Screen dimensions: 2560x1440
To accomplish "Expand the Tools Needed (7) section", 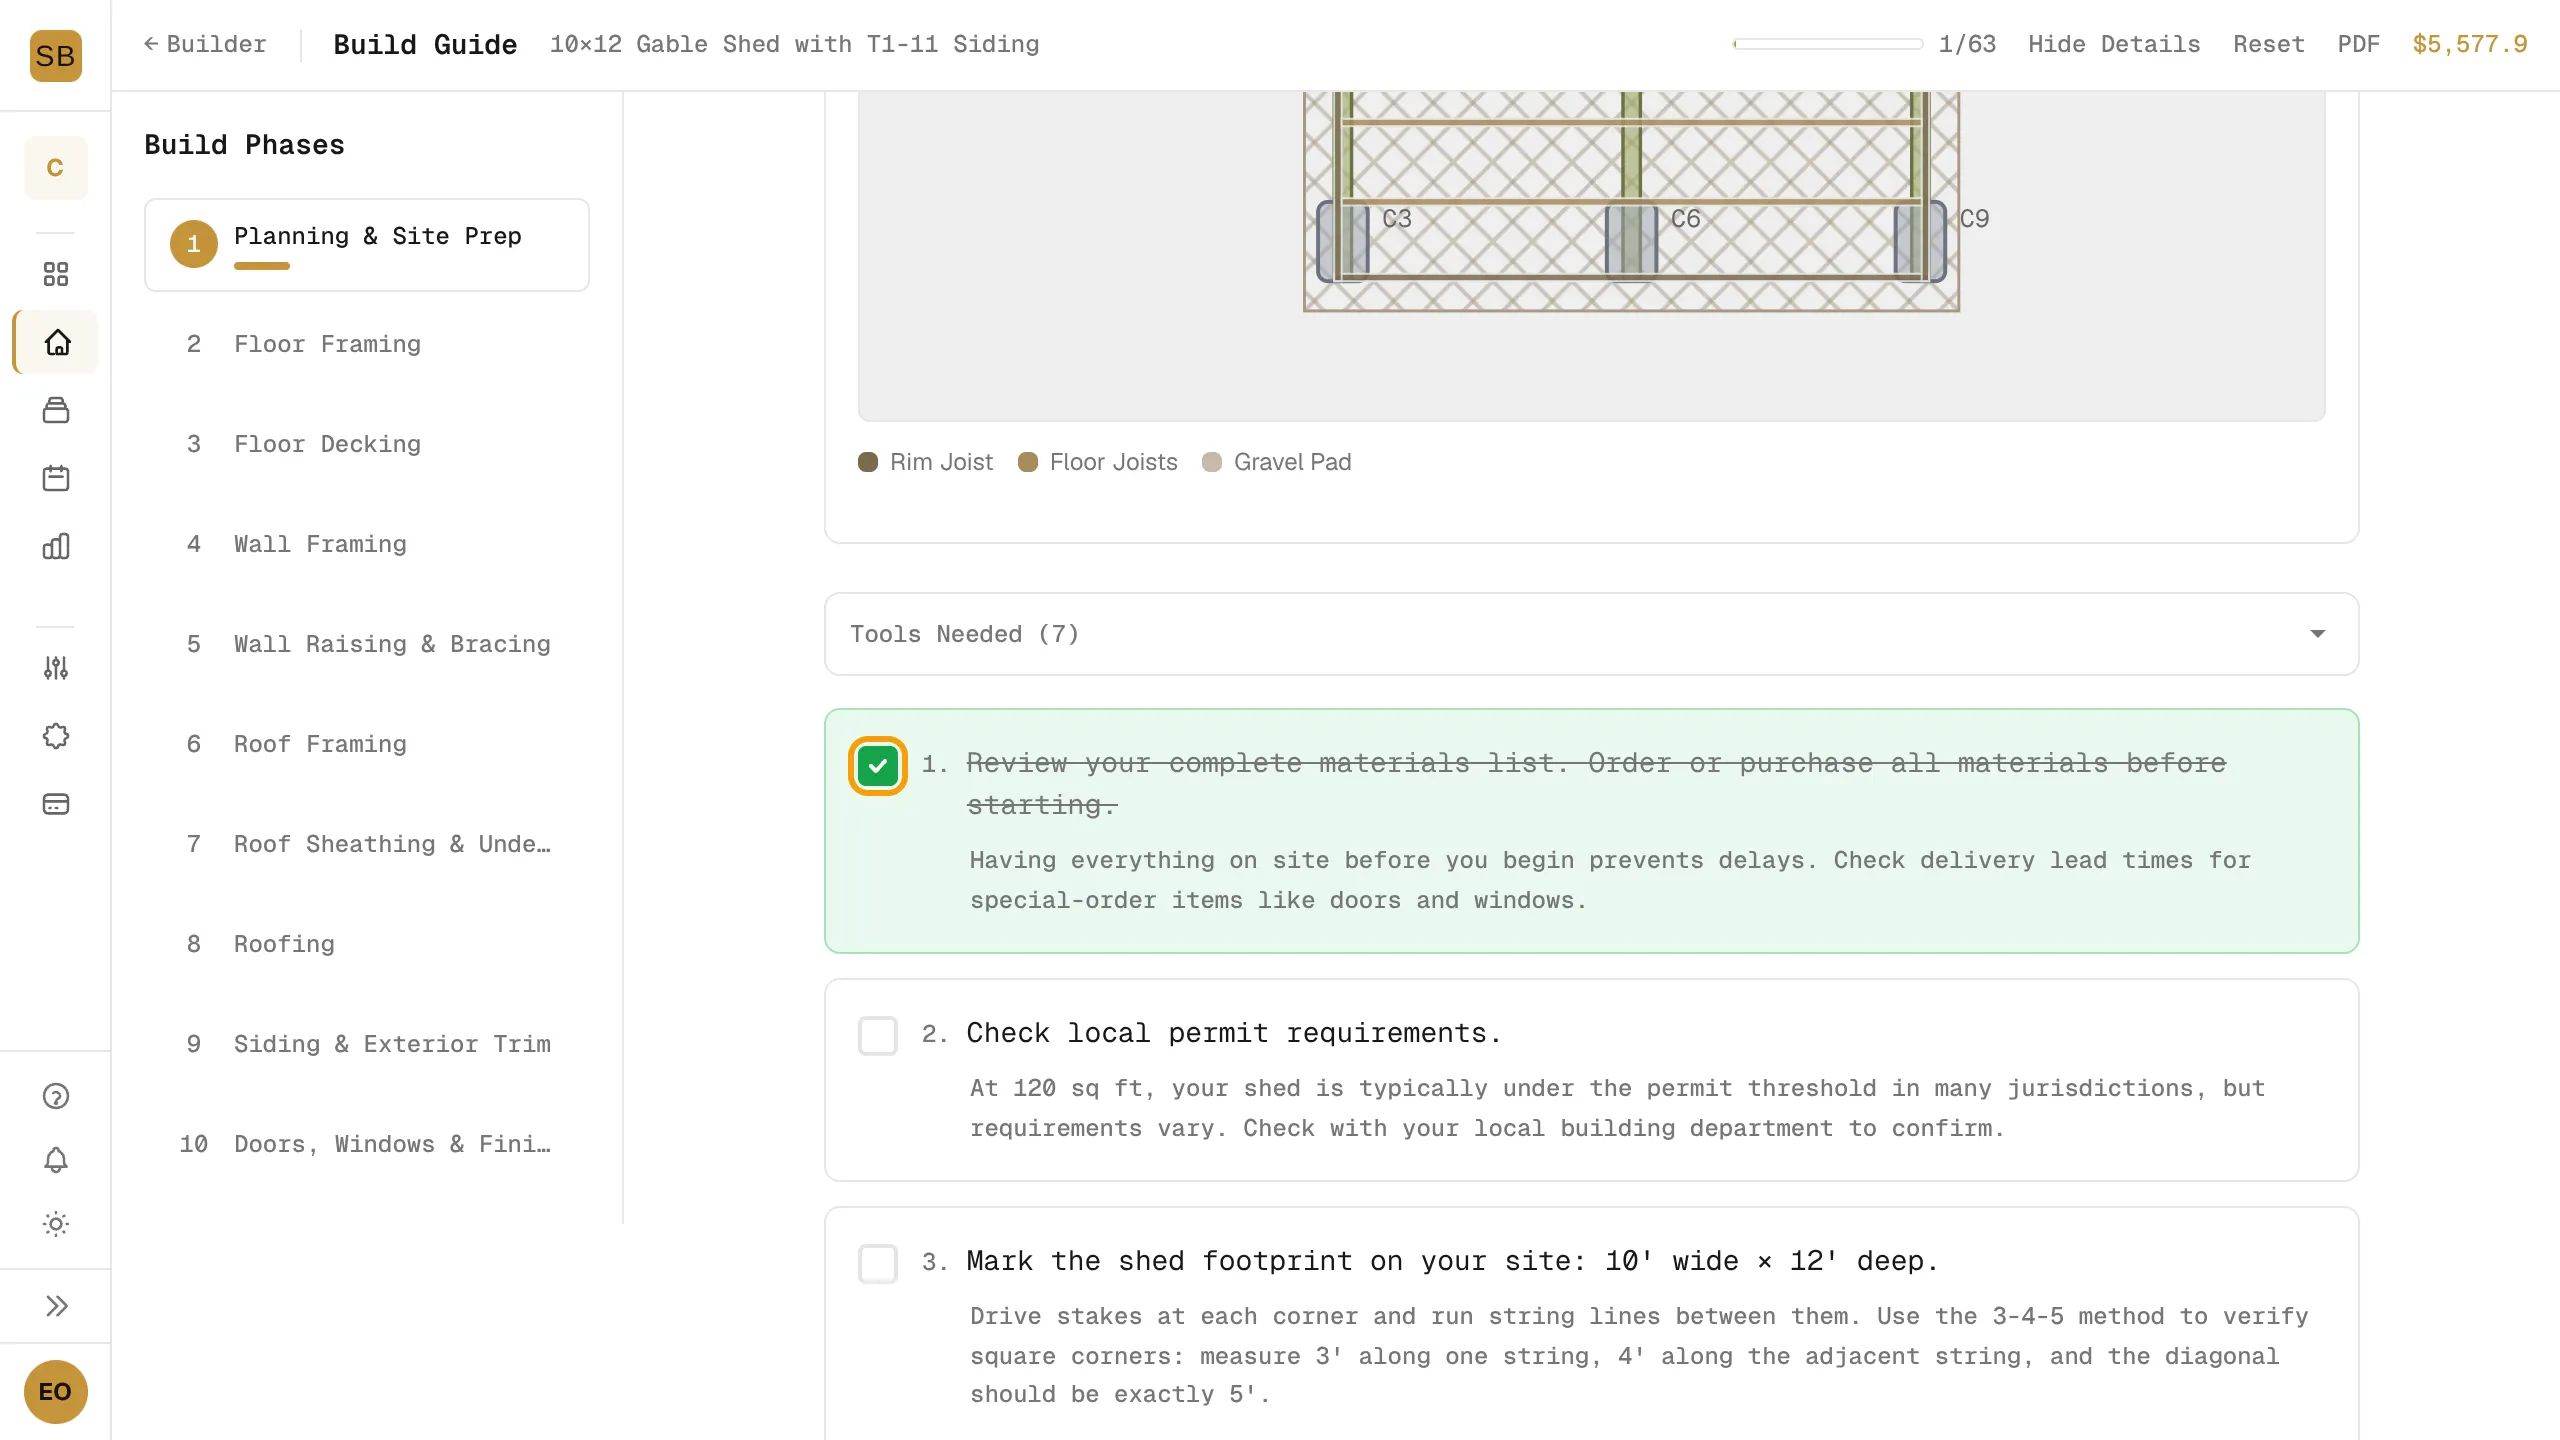I will pyautogui.click(x=1591, y=634).
